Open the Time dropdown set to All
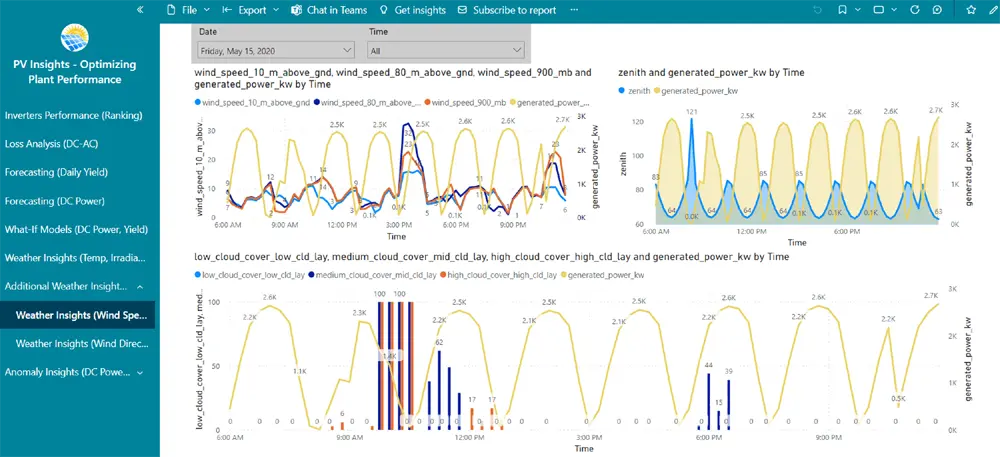This screenshot has width=1000, height=457. [x=446, y=49]
